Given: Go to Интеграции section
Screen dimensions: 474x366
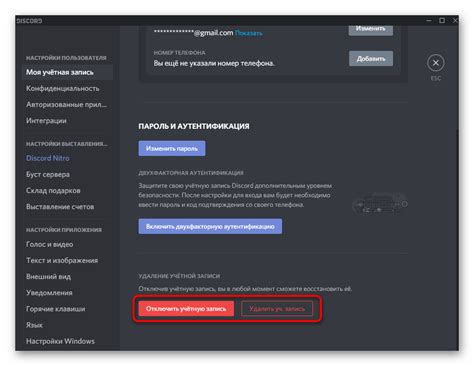Looking at the screenshot, I should point(46,120).
